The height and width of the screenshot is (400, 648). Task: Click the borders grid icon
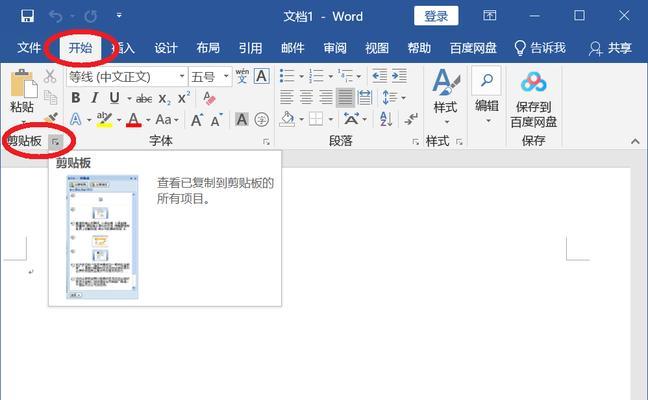click(x=316, y=119)
